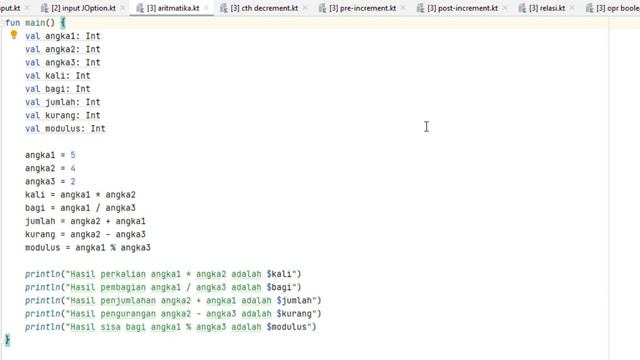
Task: Click the 'val angka2: Int' declaration
Action: click(x=62, y=49)
